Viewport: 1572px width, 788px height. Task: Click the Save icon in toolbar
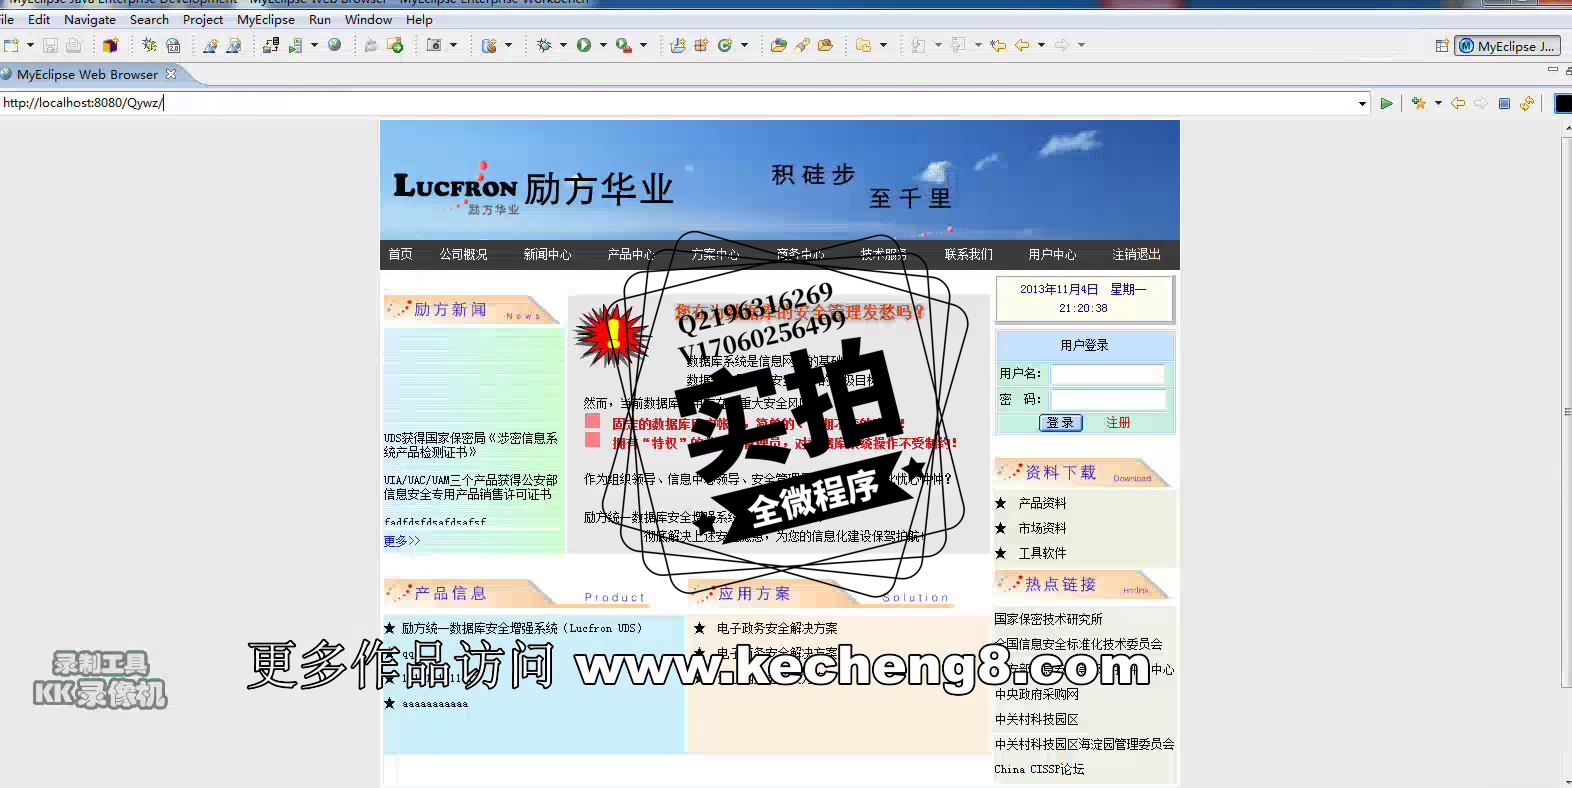[x=50, y=45]
